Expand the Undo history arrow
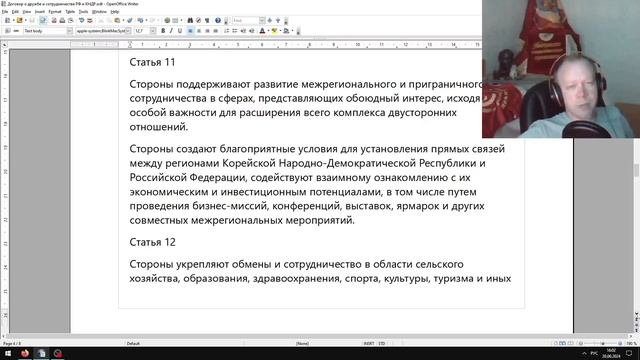This screenshot has width=640, height=360. tap(147, 20)
